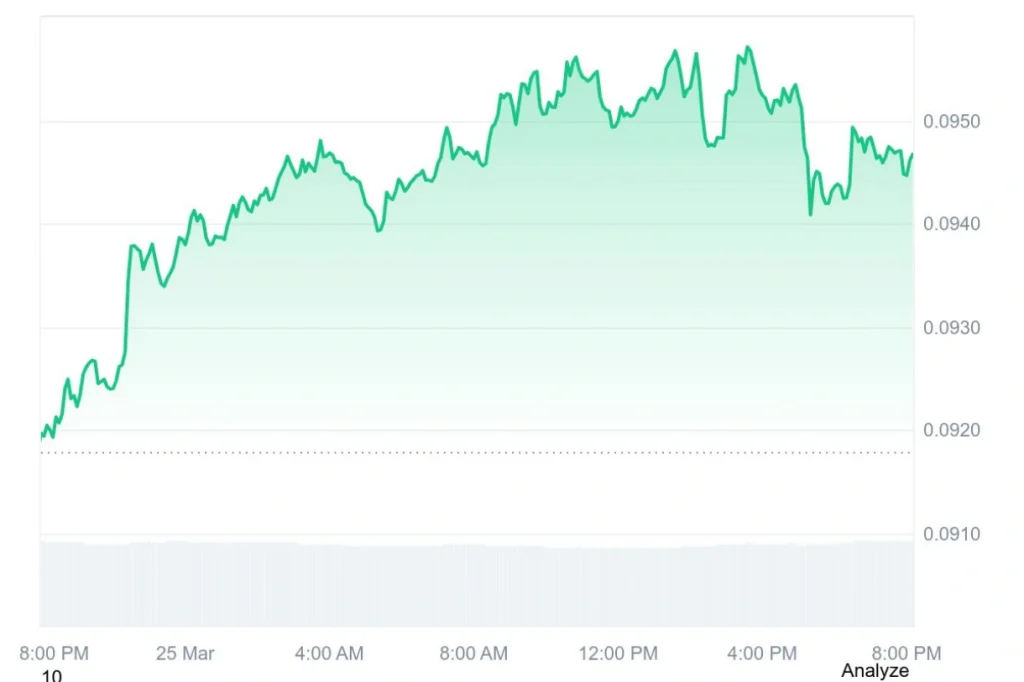This screenshot has width=1024, height=682.
Task: Click the 8:00 PM label above Analyze
Action: point(906,653)
